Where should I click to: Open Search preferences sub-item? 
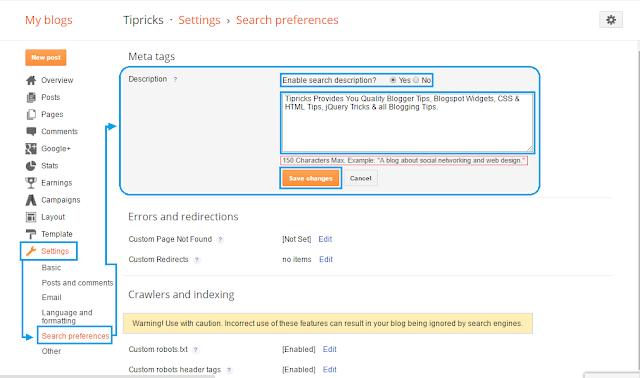[75, 336]
